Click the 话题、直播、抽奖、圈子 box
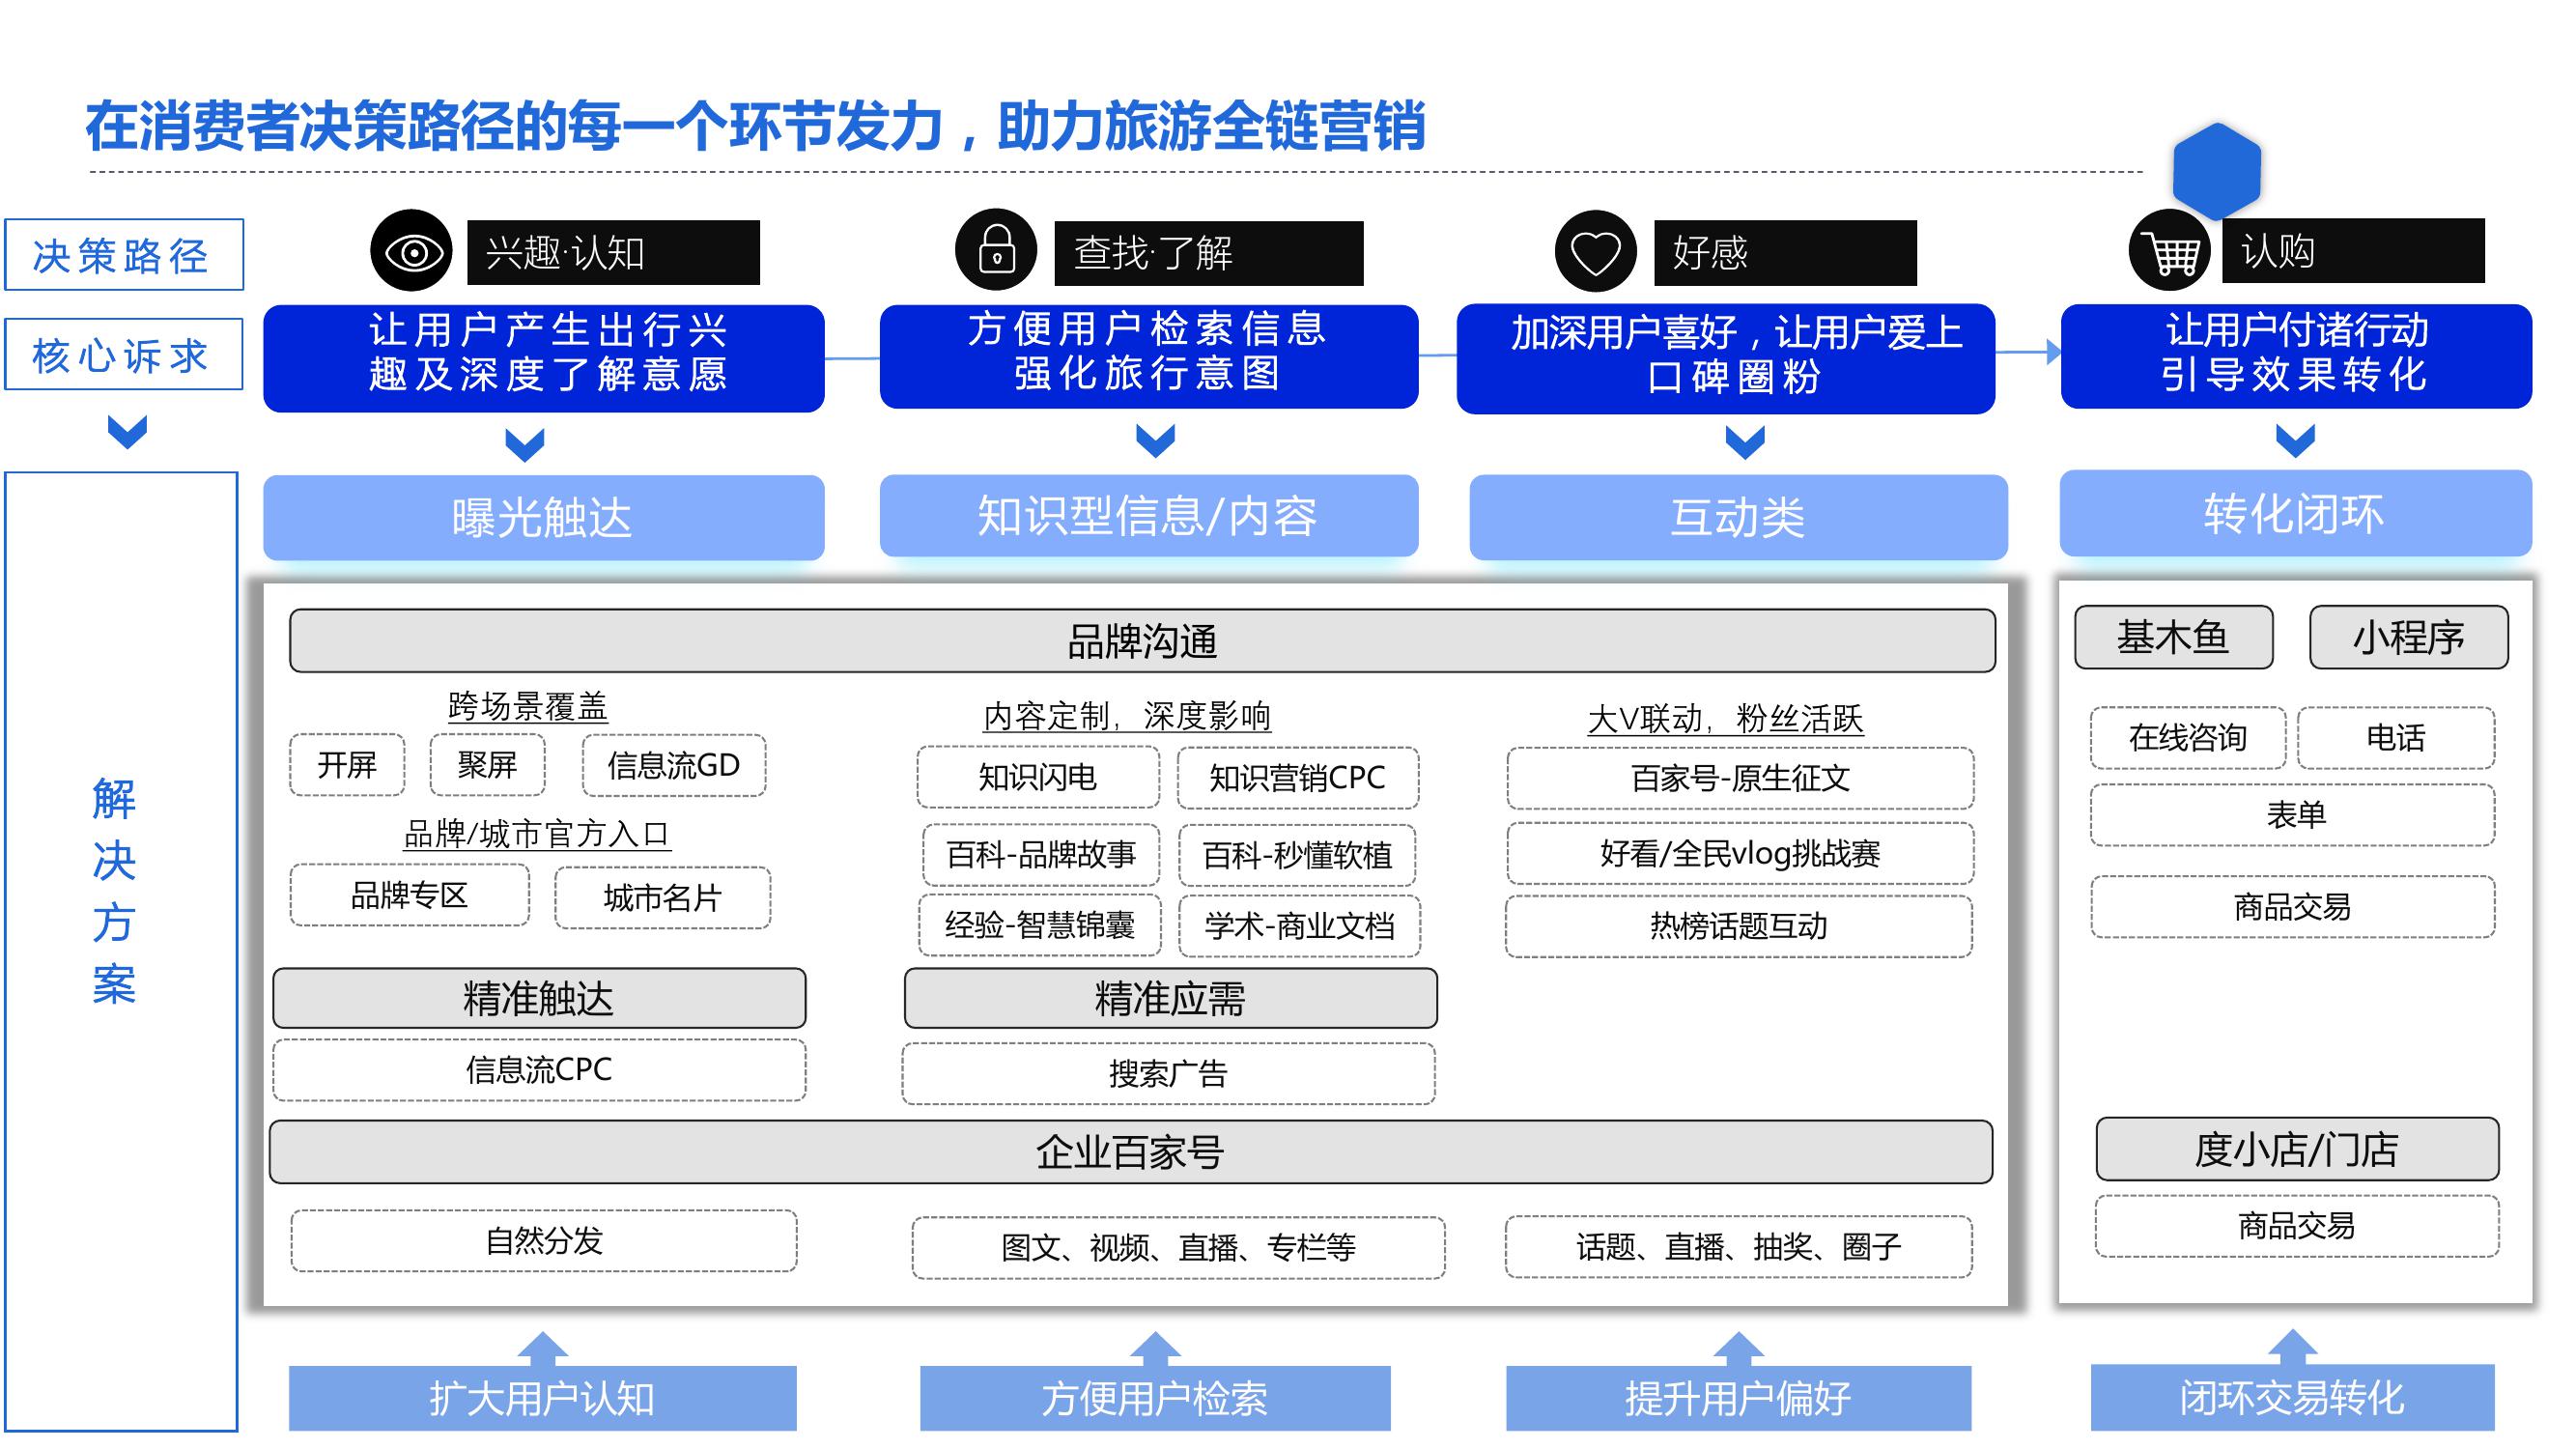2576x1449 pixels. [1738, 1246]
